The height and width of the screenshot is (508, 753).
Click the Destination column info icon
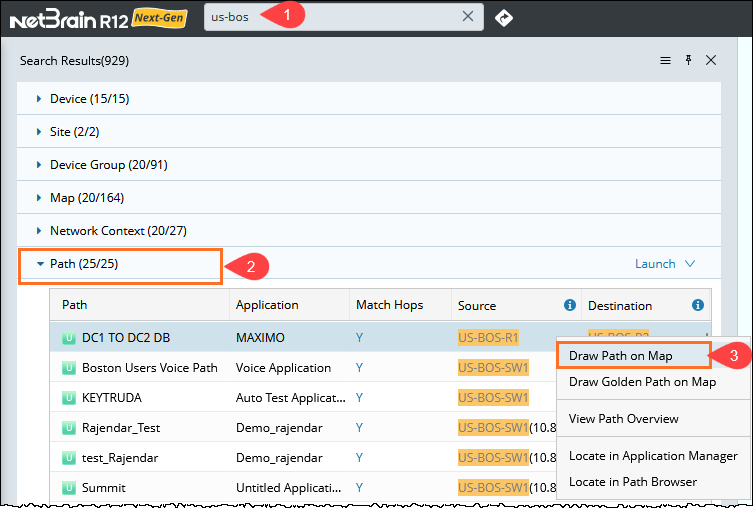coord(697,305)
